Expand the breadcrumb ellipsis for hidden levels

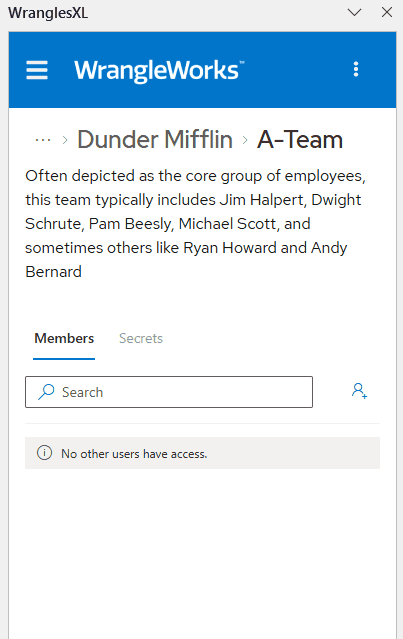click(x=43, y=141)
